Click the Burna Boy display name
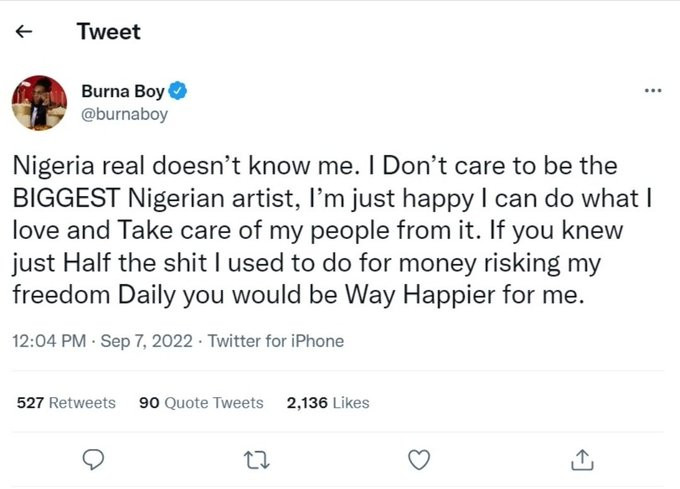Image resolution: width=680 pixels, height=489 pixels. pyautogui.click(x=122, y=92)
